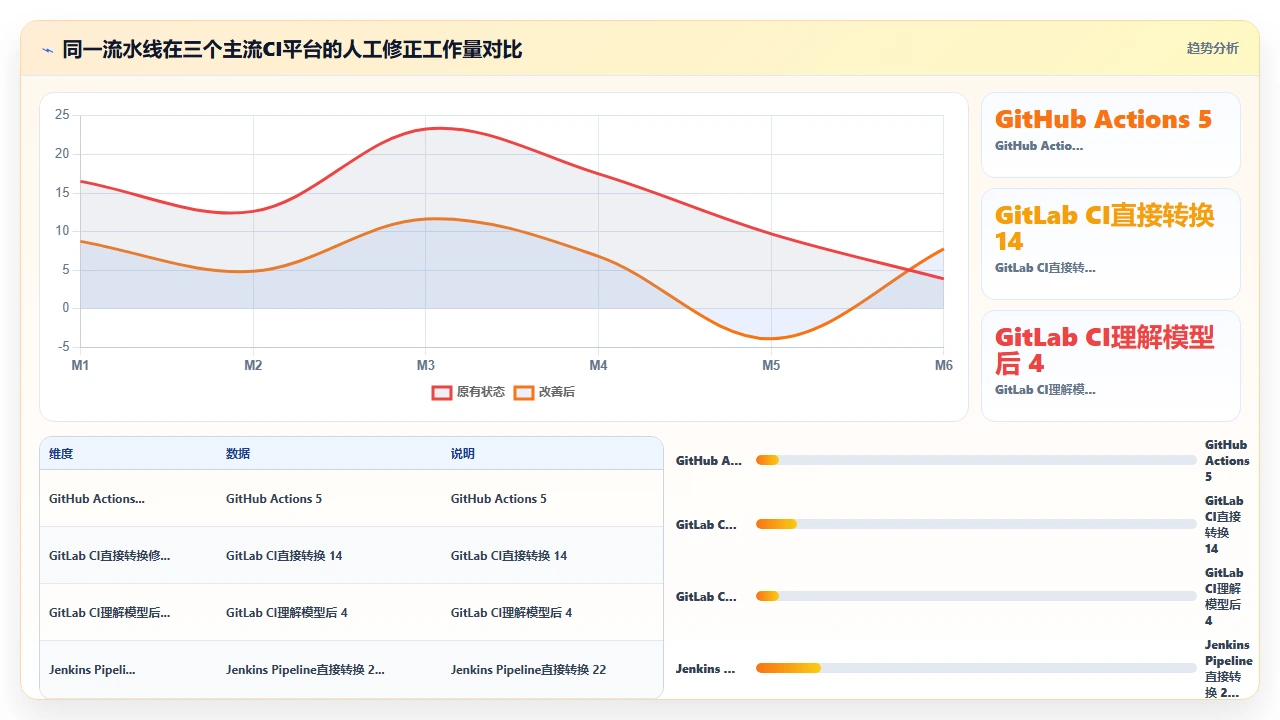Click the GitHub Actio… subtitle in the first card
Screen dimensions: 1280x720
(x=1039, y=146)
